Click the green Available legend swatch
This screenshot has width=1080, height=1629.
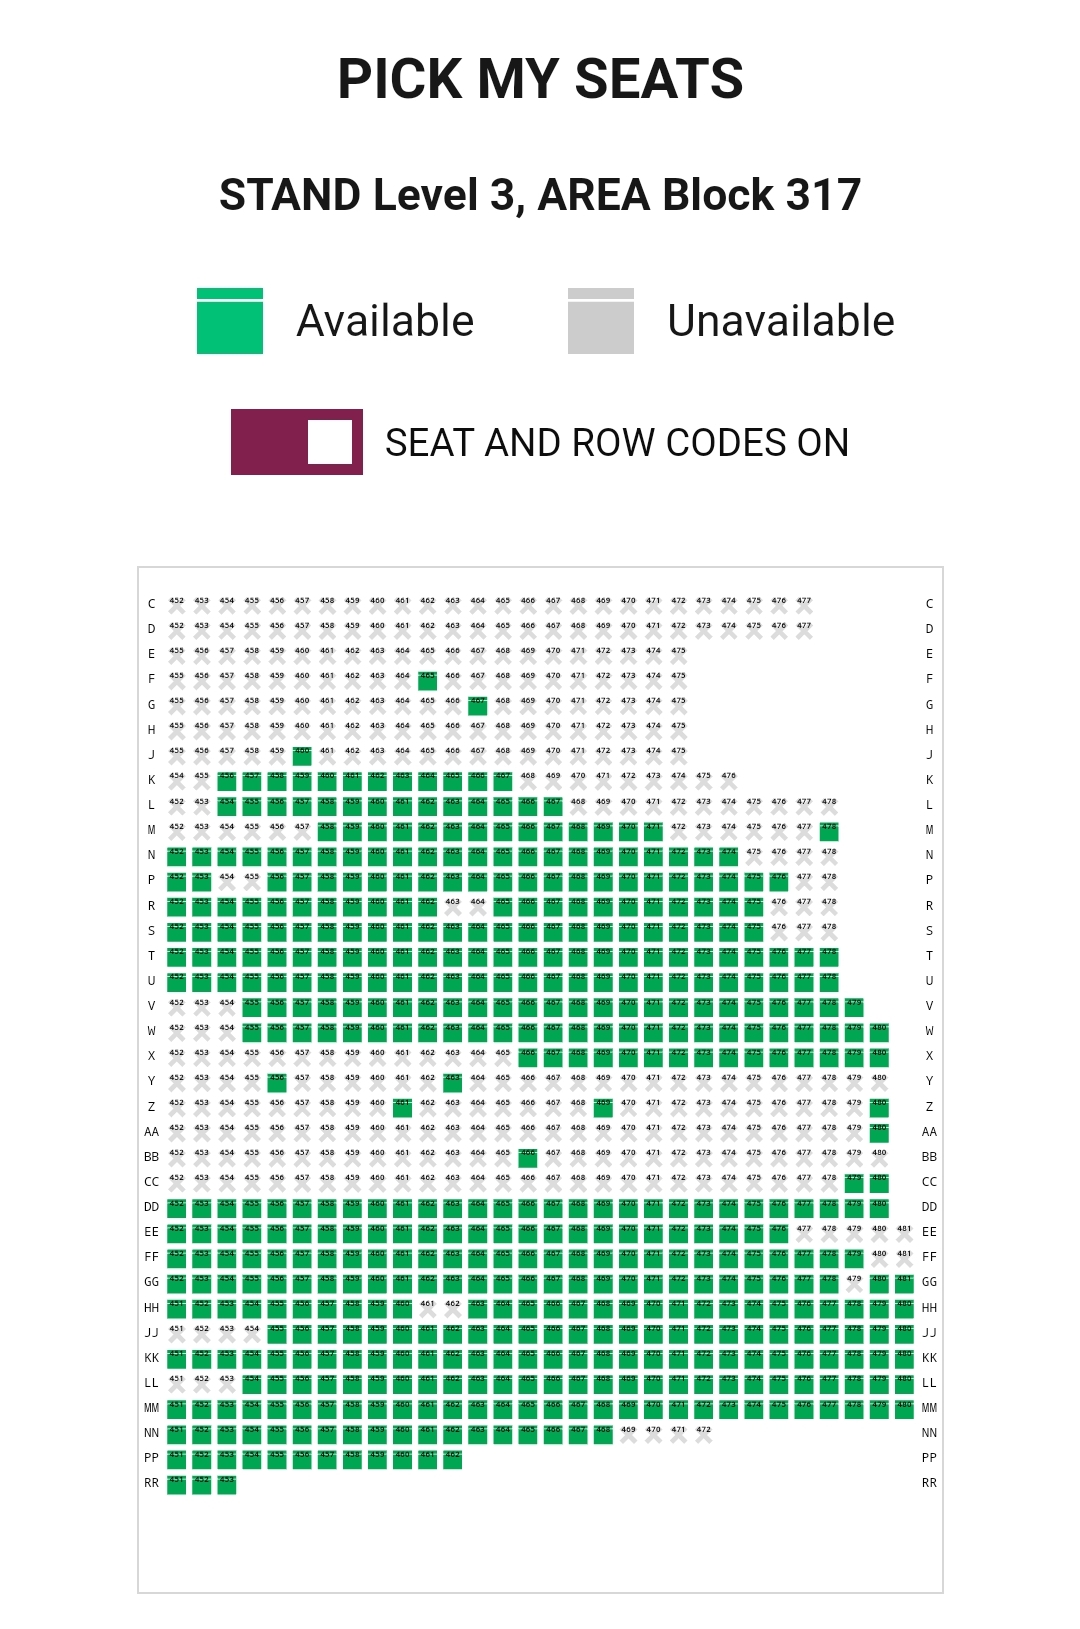tap(230, 321)
